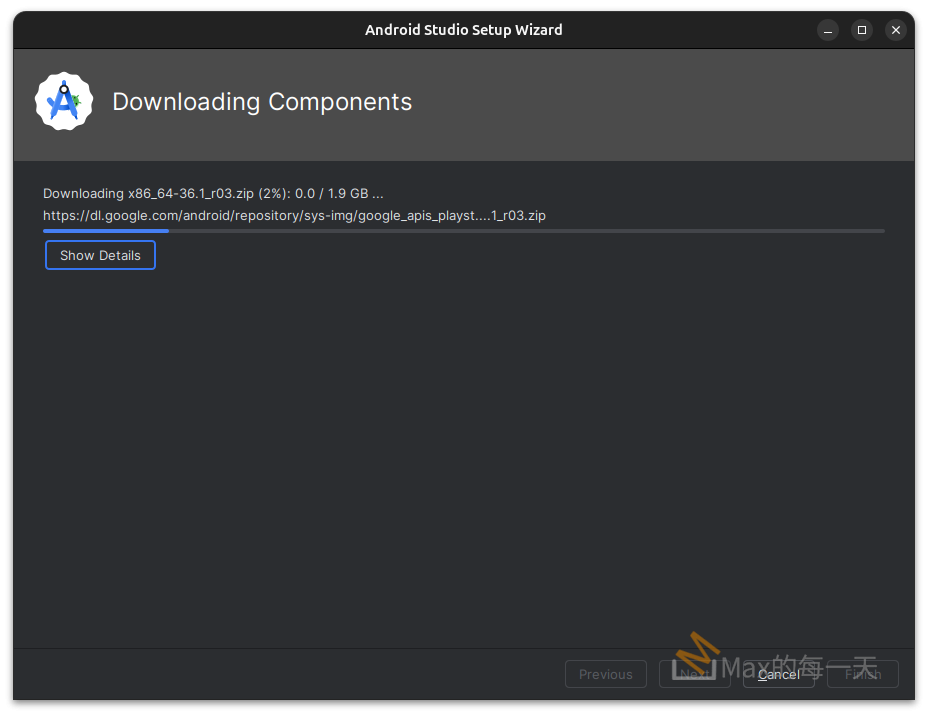Click the unfilled gray part of progress bar
The image size is (928, 716).
(520, 231)
